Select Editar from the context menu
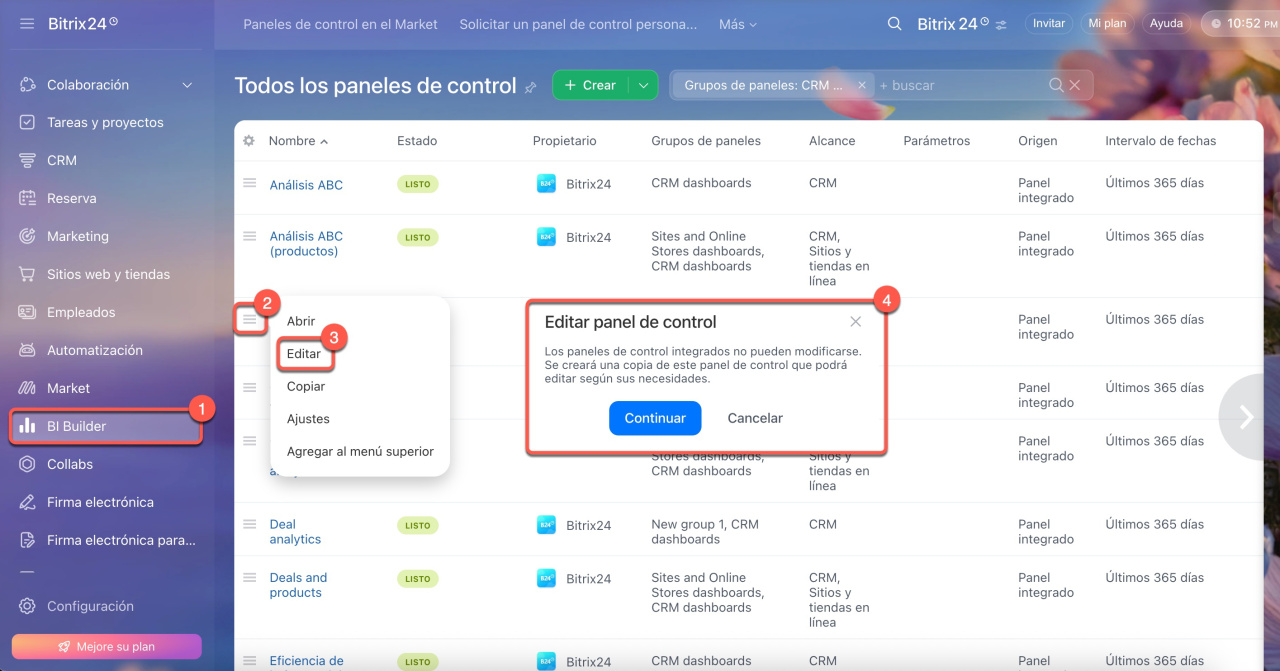Image resolution: width=1280 pixels, height=671 pixels. (304, 354)
